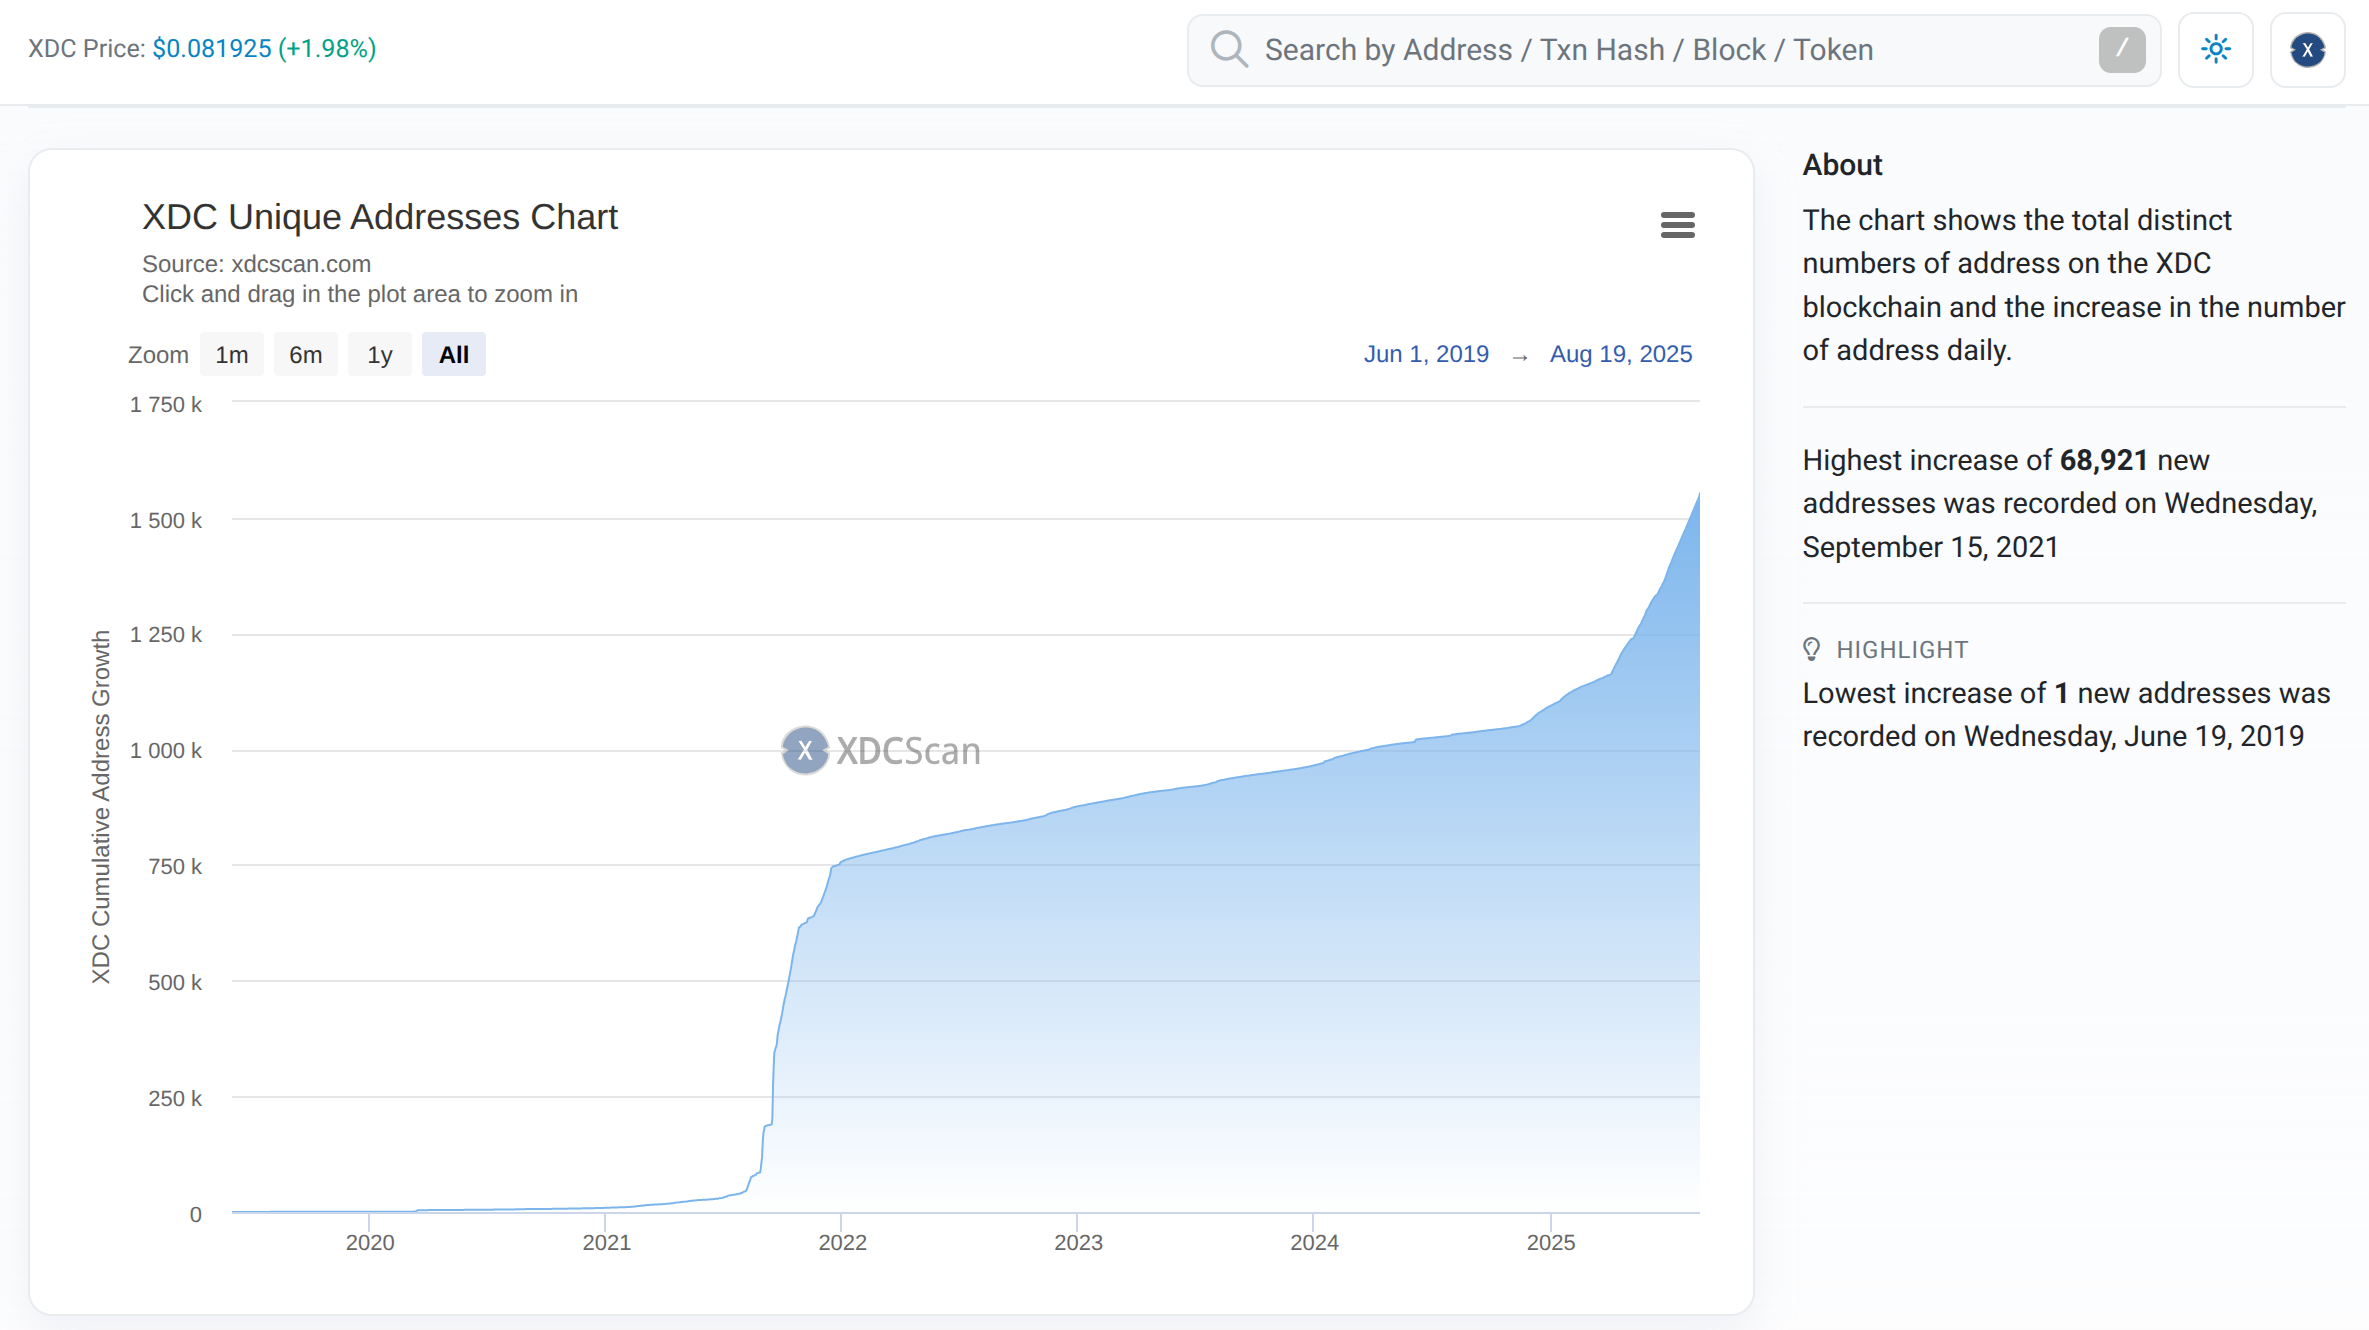Click the slash shortcut key in search bar

click(x=2122, y=49)
